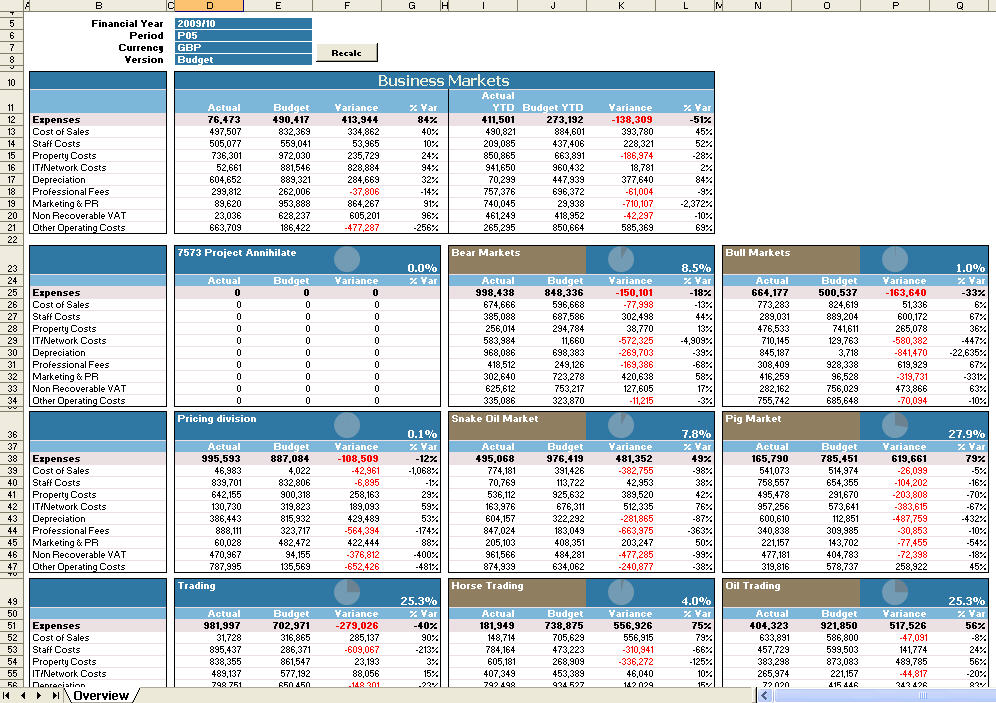This screenshot has width=996, height=703.
Task: Select column E header
Action: pos(278,6)
